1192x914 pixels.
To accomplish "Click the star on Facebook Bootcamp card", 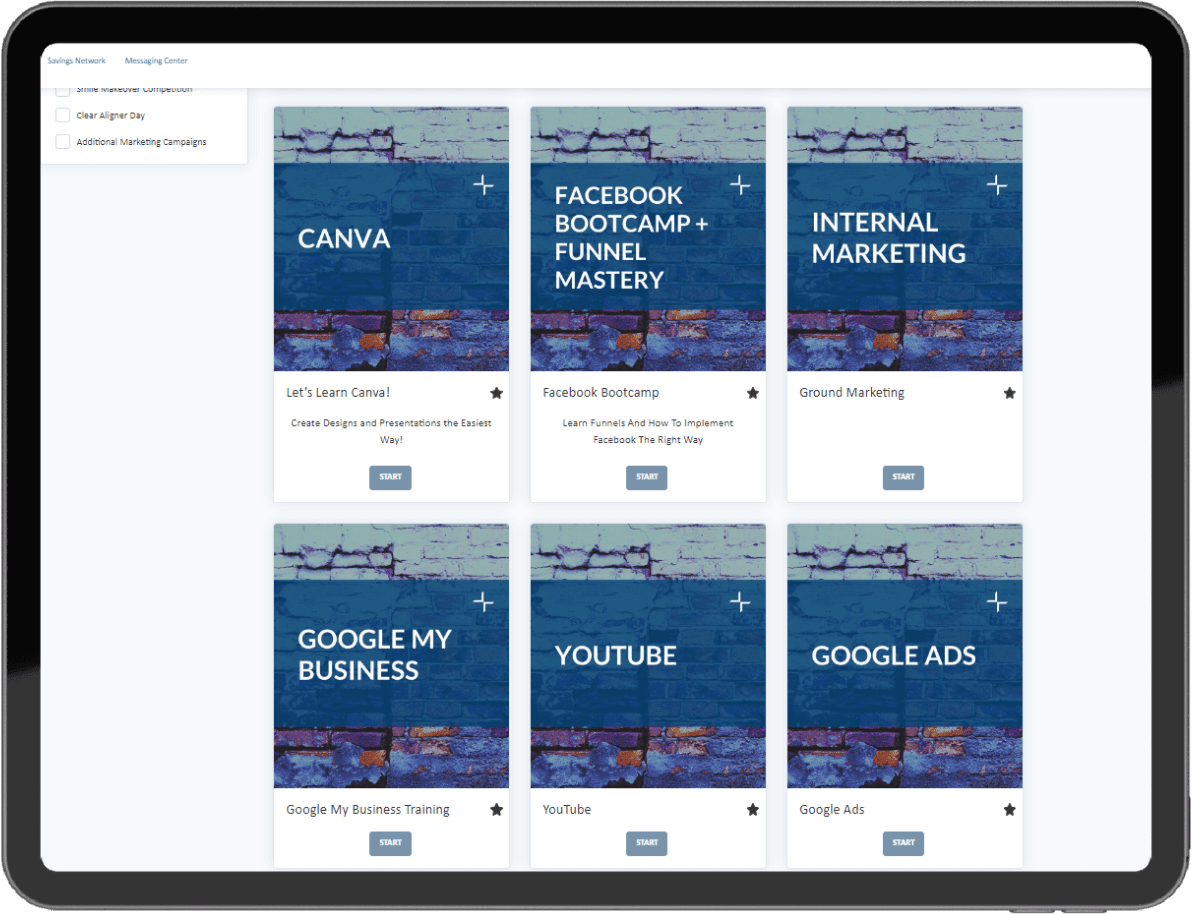I will (753, 393).
